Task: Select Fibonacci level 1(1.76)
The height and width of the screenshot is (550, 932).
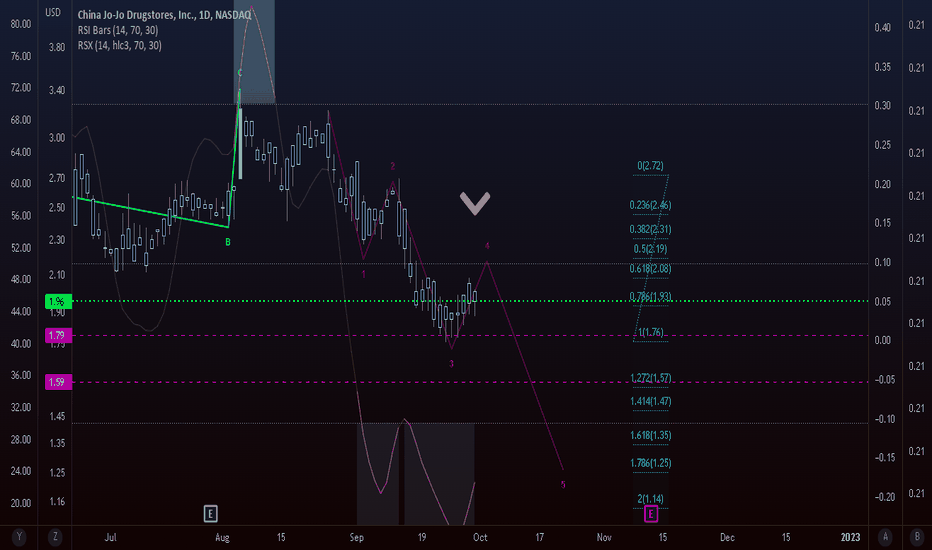Action: [x=650, y=332]
